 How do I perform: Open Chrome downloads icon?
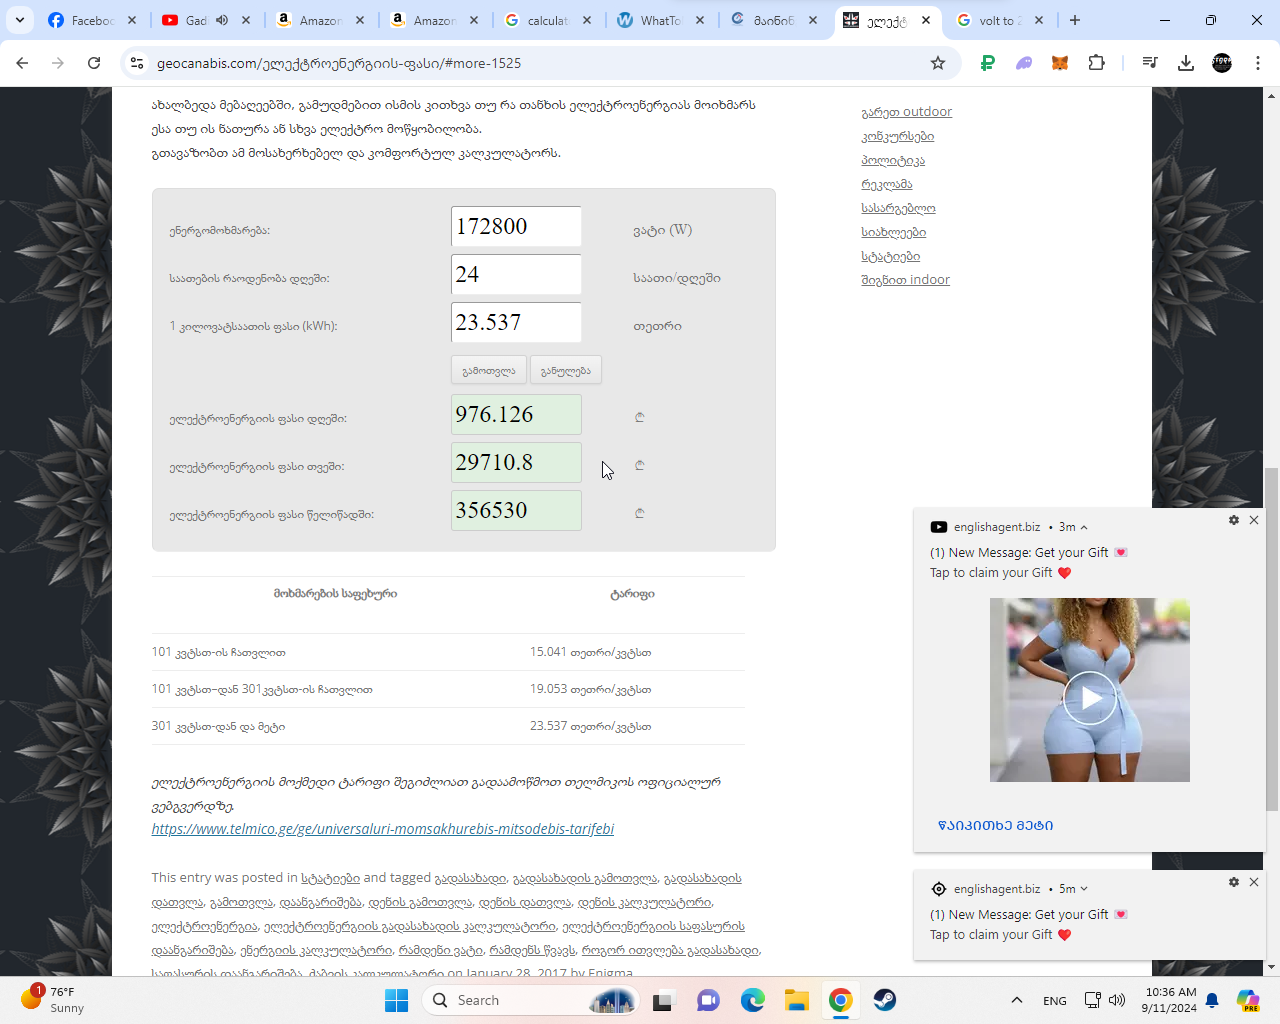1186,63
